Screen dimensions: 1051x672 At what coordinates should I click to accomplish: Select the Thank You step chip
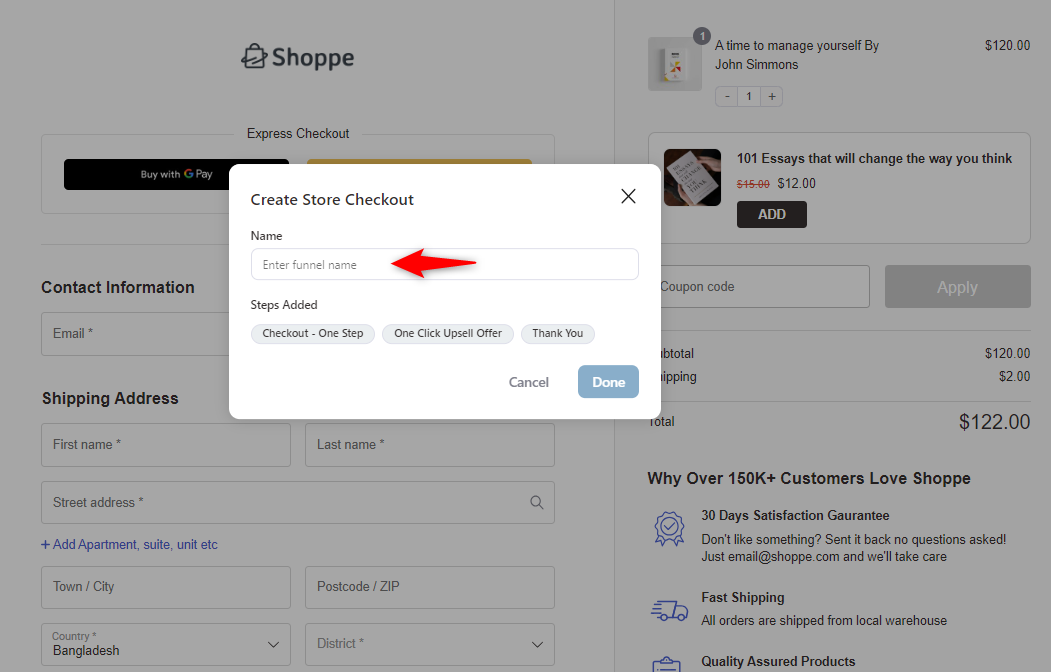pyautogui.click(x=558, y=334)
